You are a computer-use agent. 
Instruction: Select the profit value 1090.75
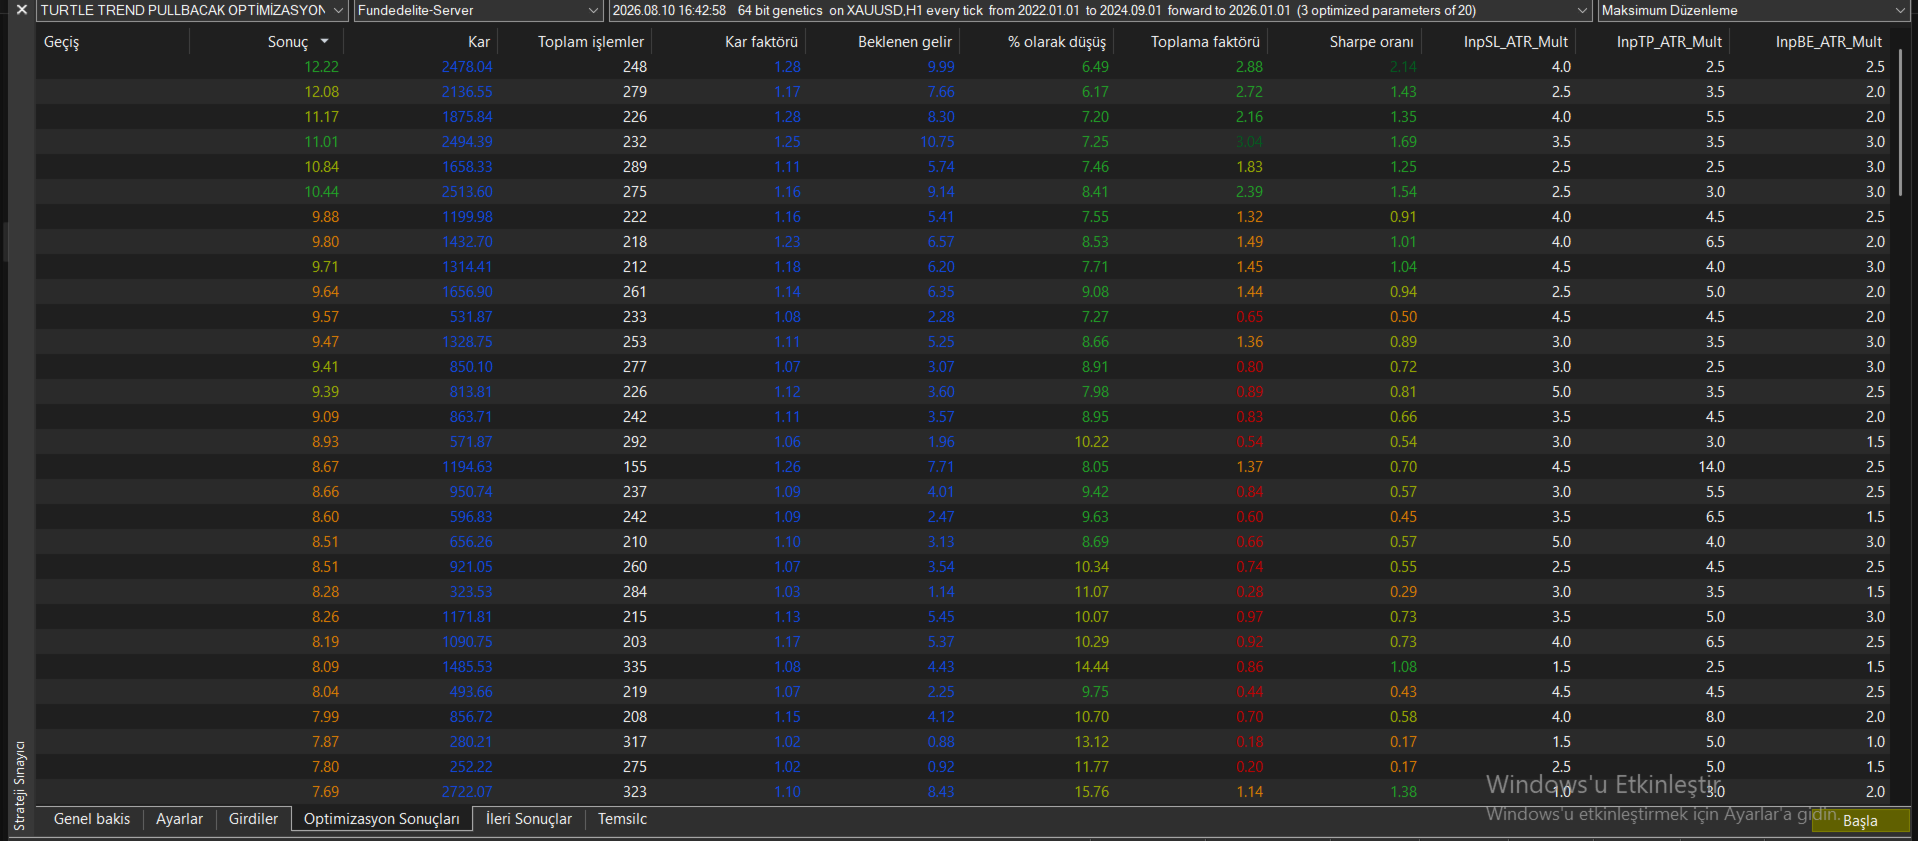[x=467, y=642]
